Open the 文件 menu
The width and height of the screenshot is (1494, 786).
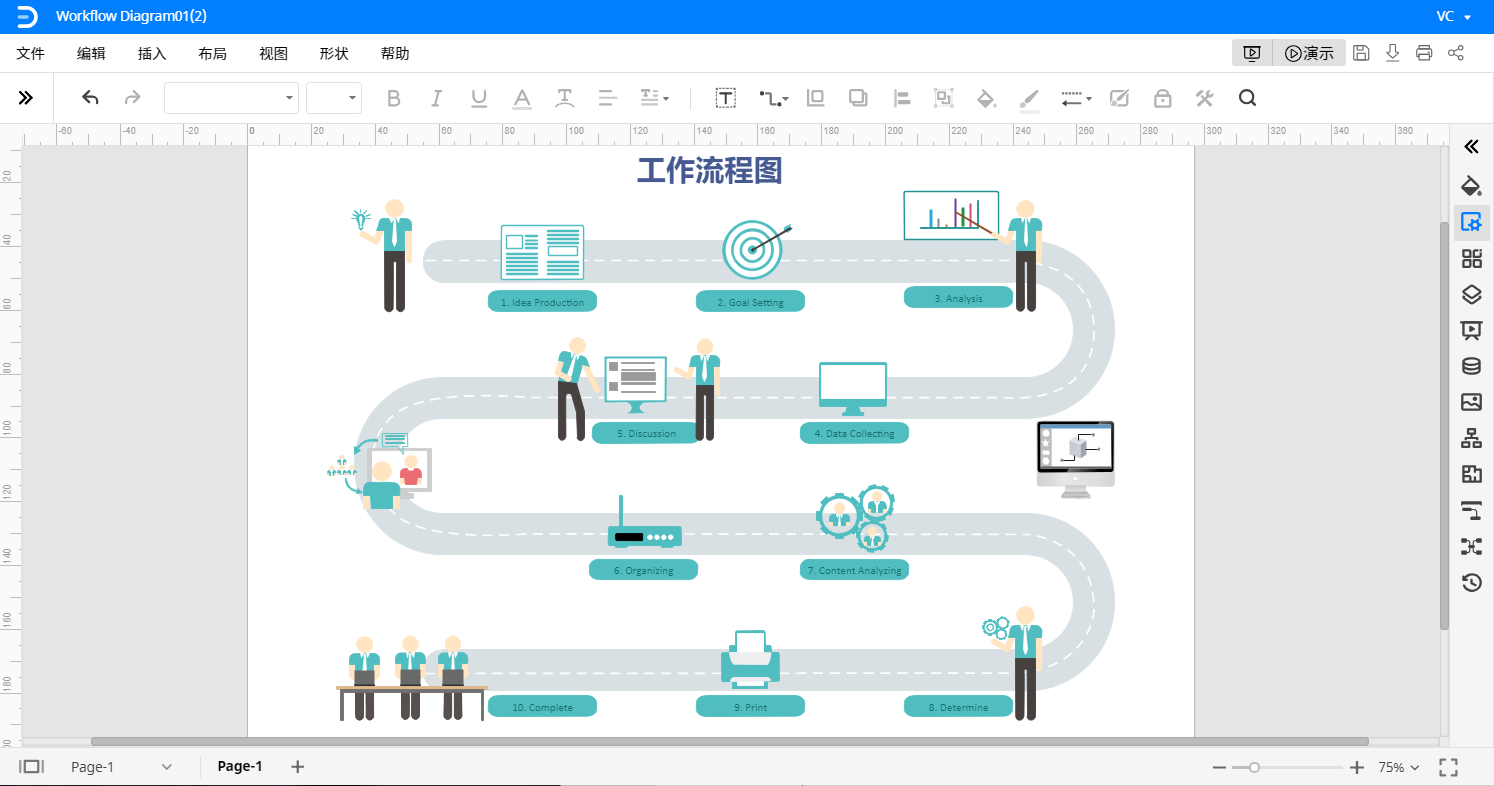pos(31,54)
